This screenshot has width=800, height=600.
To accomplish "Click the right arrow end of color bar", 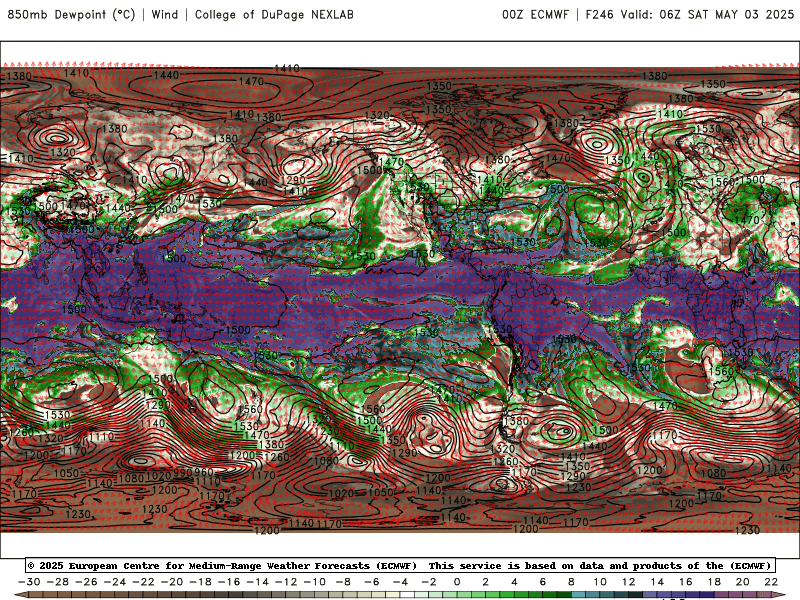I will tap(779, 595).
